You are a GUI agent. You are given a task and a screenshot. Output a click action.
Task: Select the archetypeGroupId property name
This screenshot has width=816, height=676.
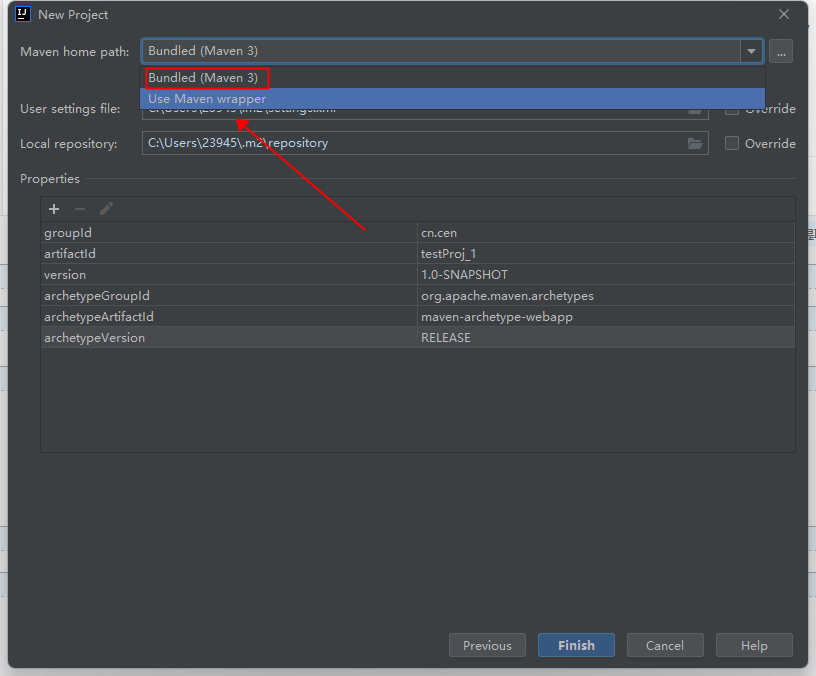tap(97, 296)
